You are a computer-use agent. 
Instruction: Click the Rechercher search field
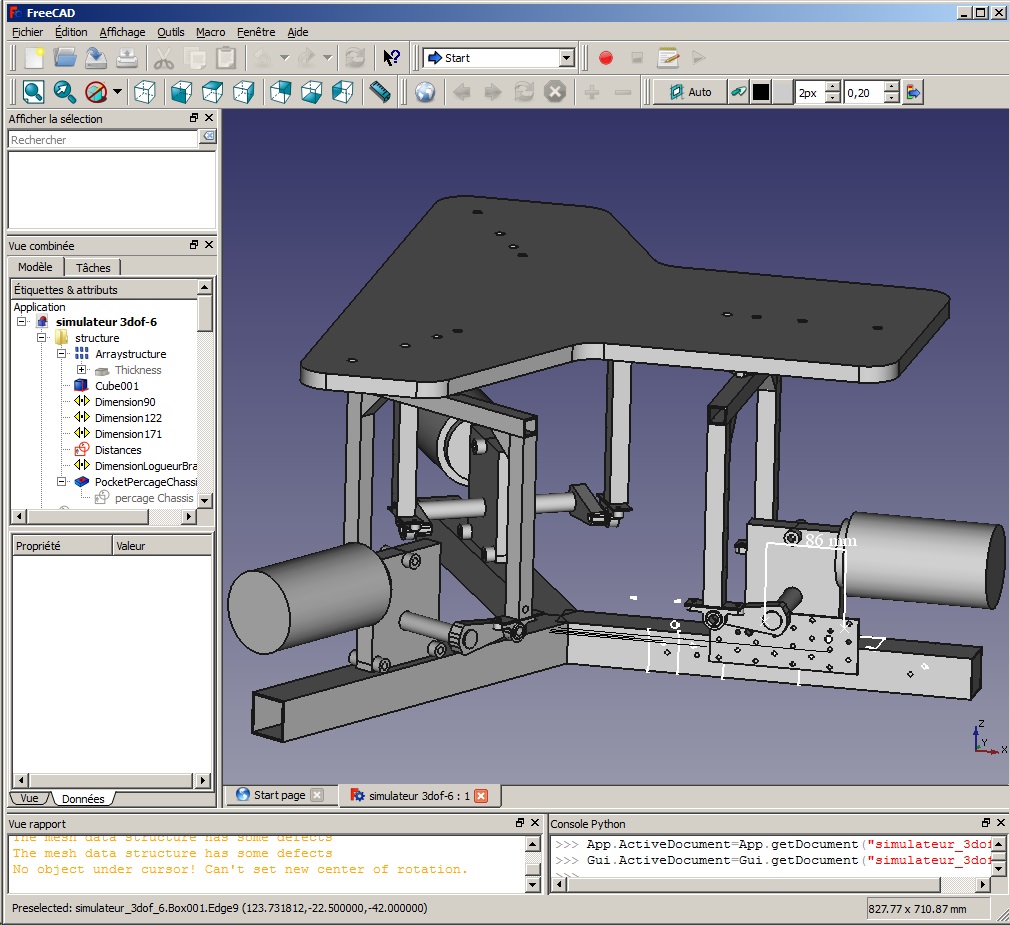point(103,139)
